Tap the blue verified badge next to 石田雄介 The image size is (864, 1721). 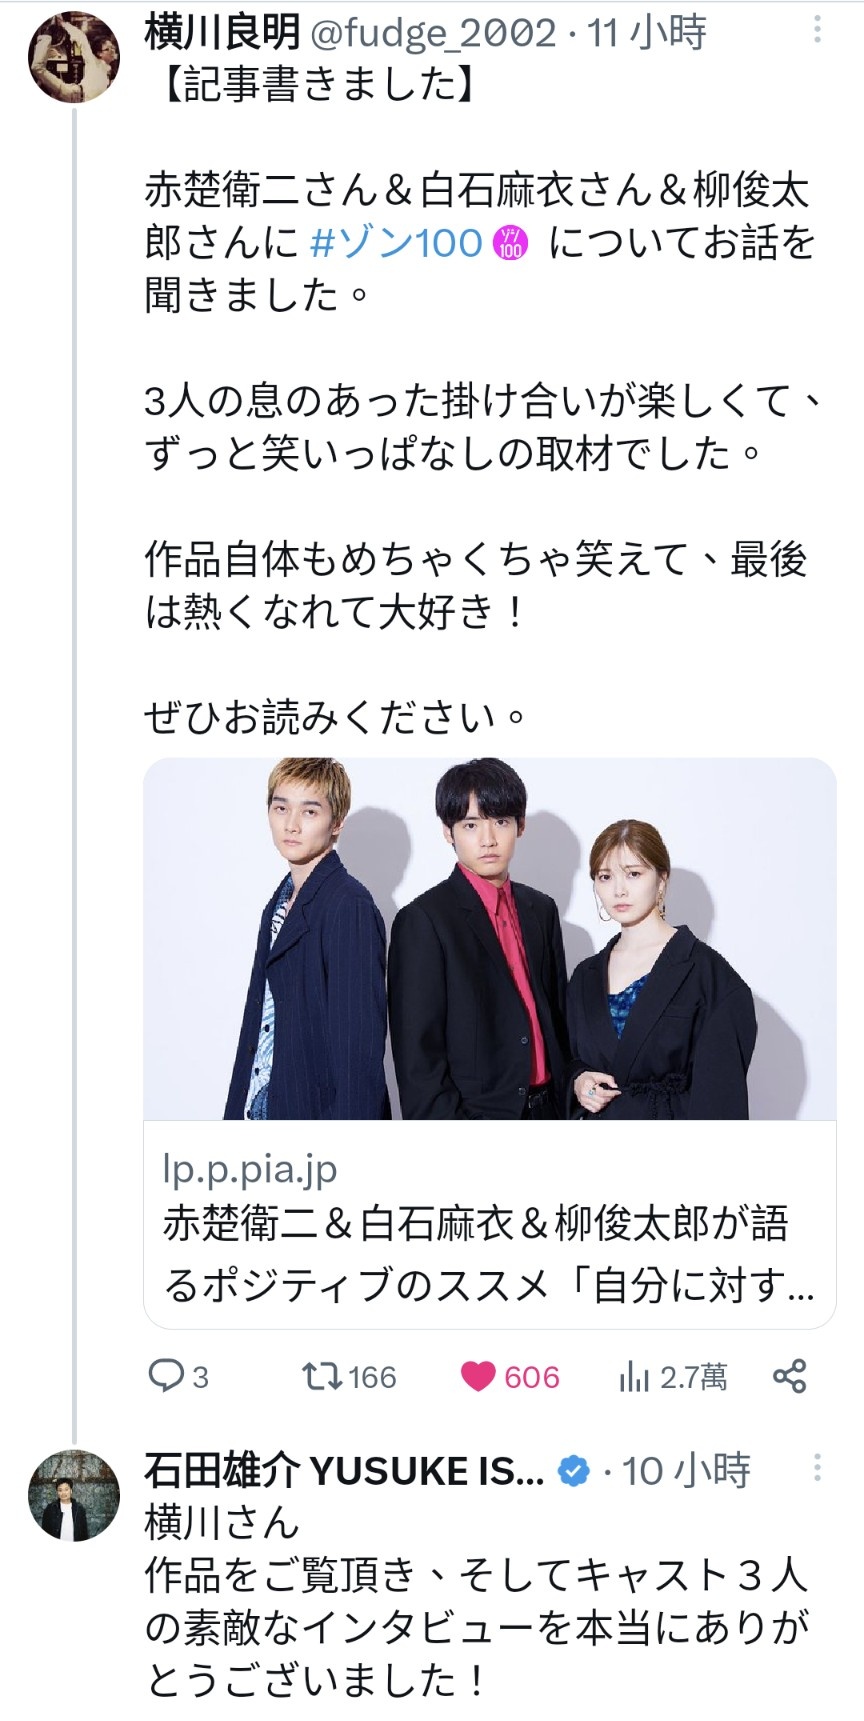tap(573, 1471)
